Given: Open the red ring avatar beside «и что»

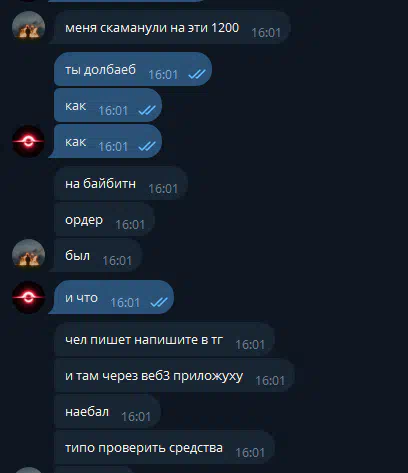Looking at the screenshot, I should (x=28, y=297).
